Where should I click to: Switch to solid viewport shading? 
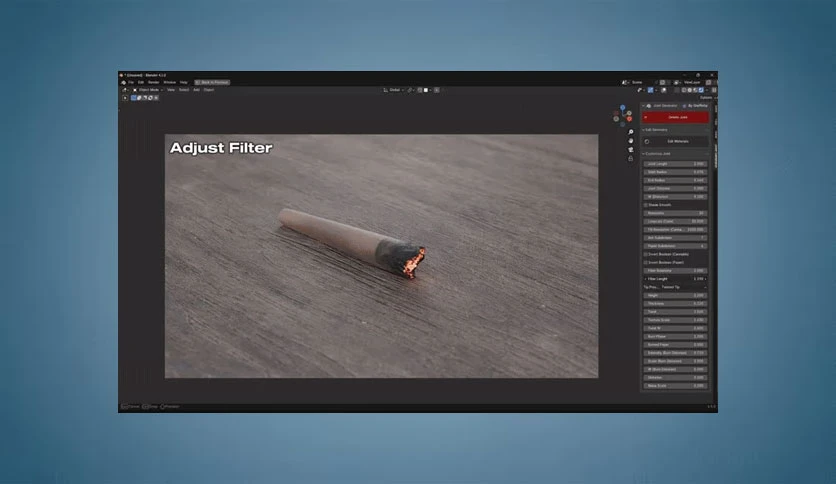click(690, 90)
